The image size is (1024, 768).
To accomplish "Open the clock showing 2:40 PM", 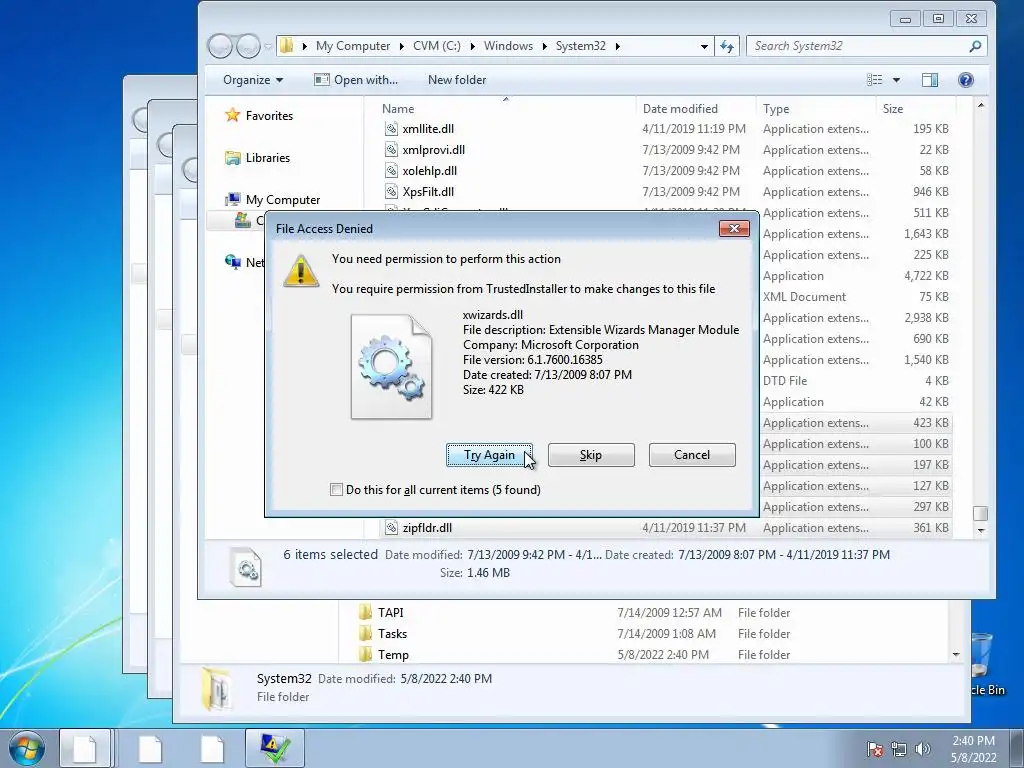I will click(x=973, y=749).
